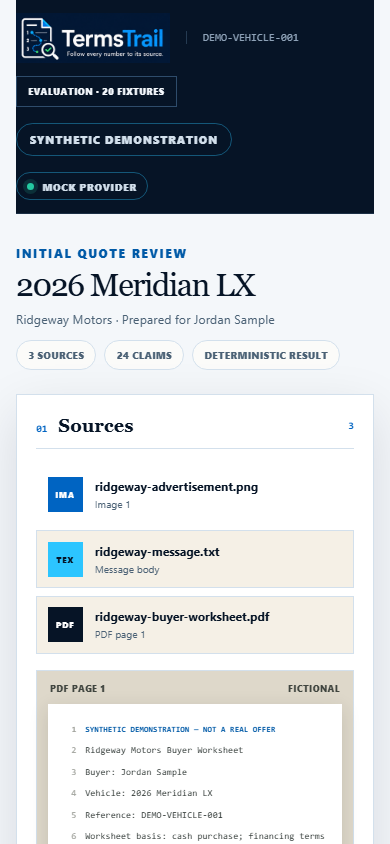Click 'Ridgeway Motors · Prepared for Jordan Sample'
Image resolution: width=390 pixels, height=844 pixels.
[x=145, y=320]
